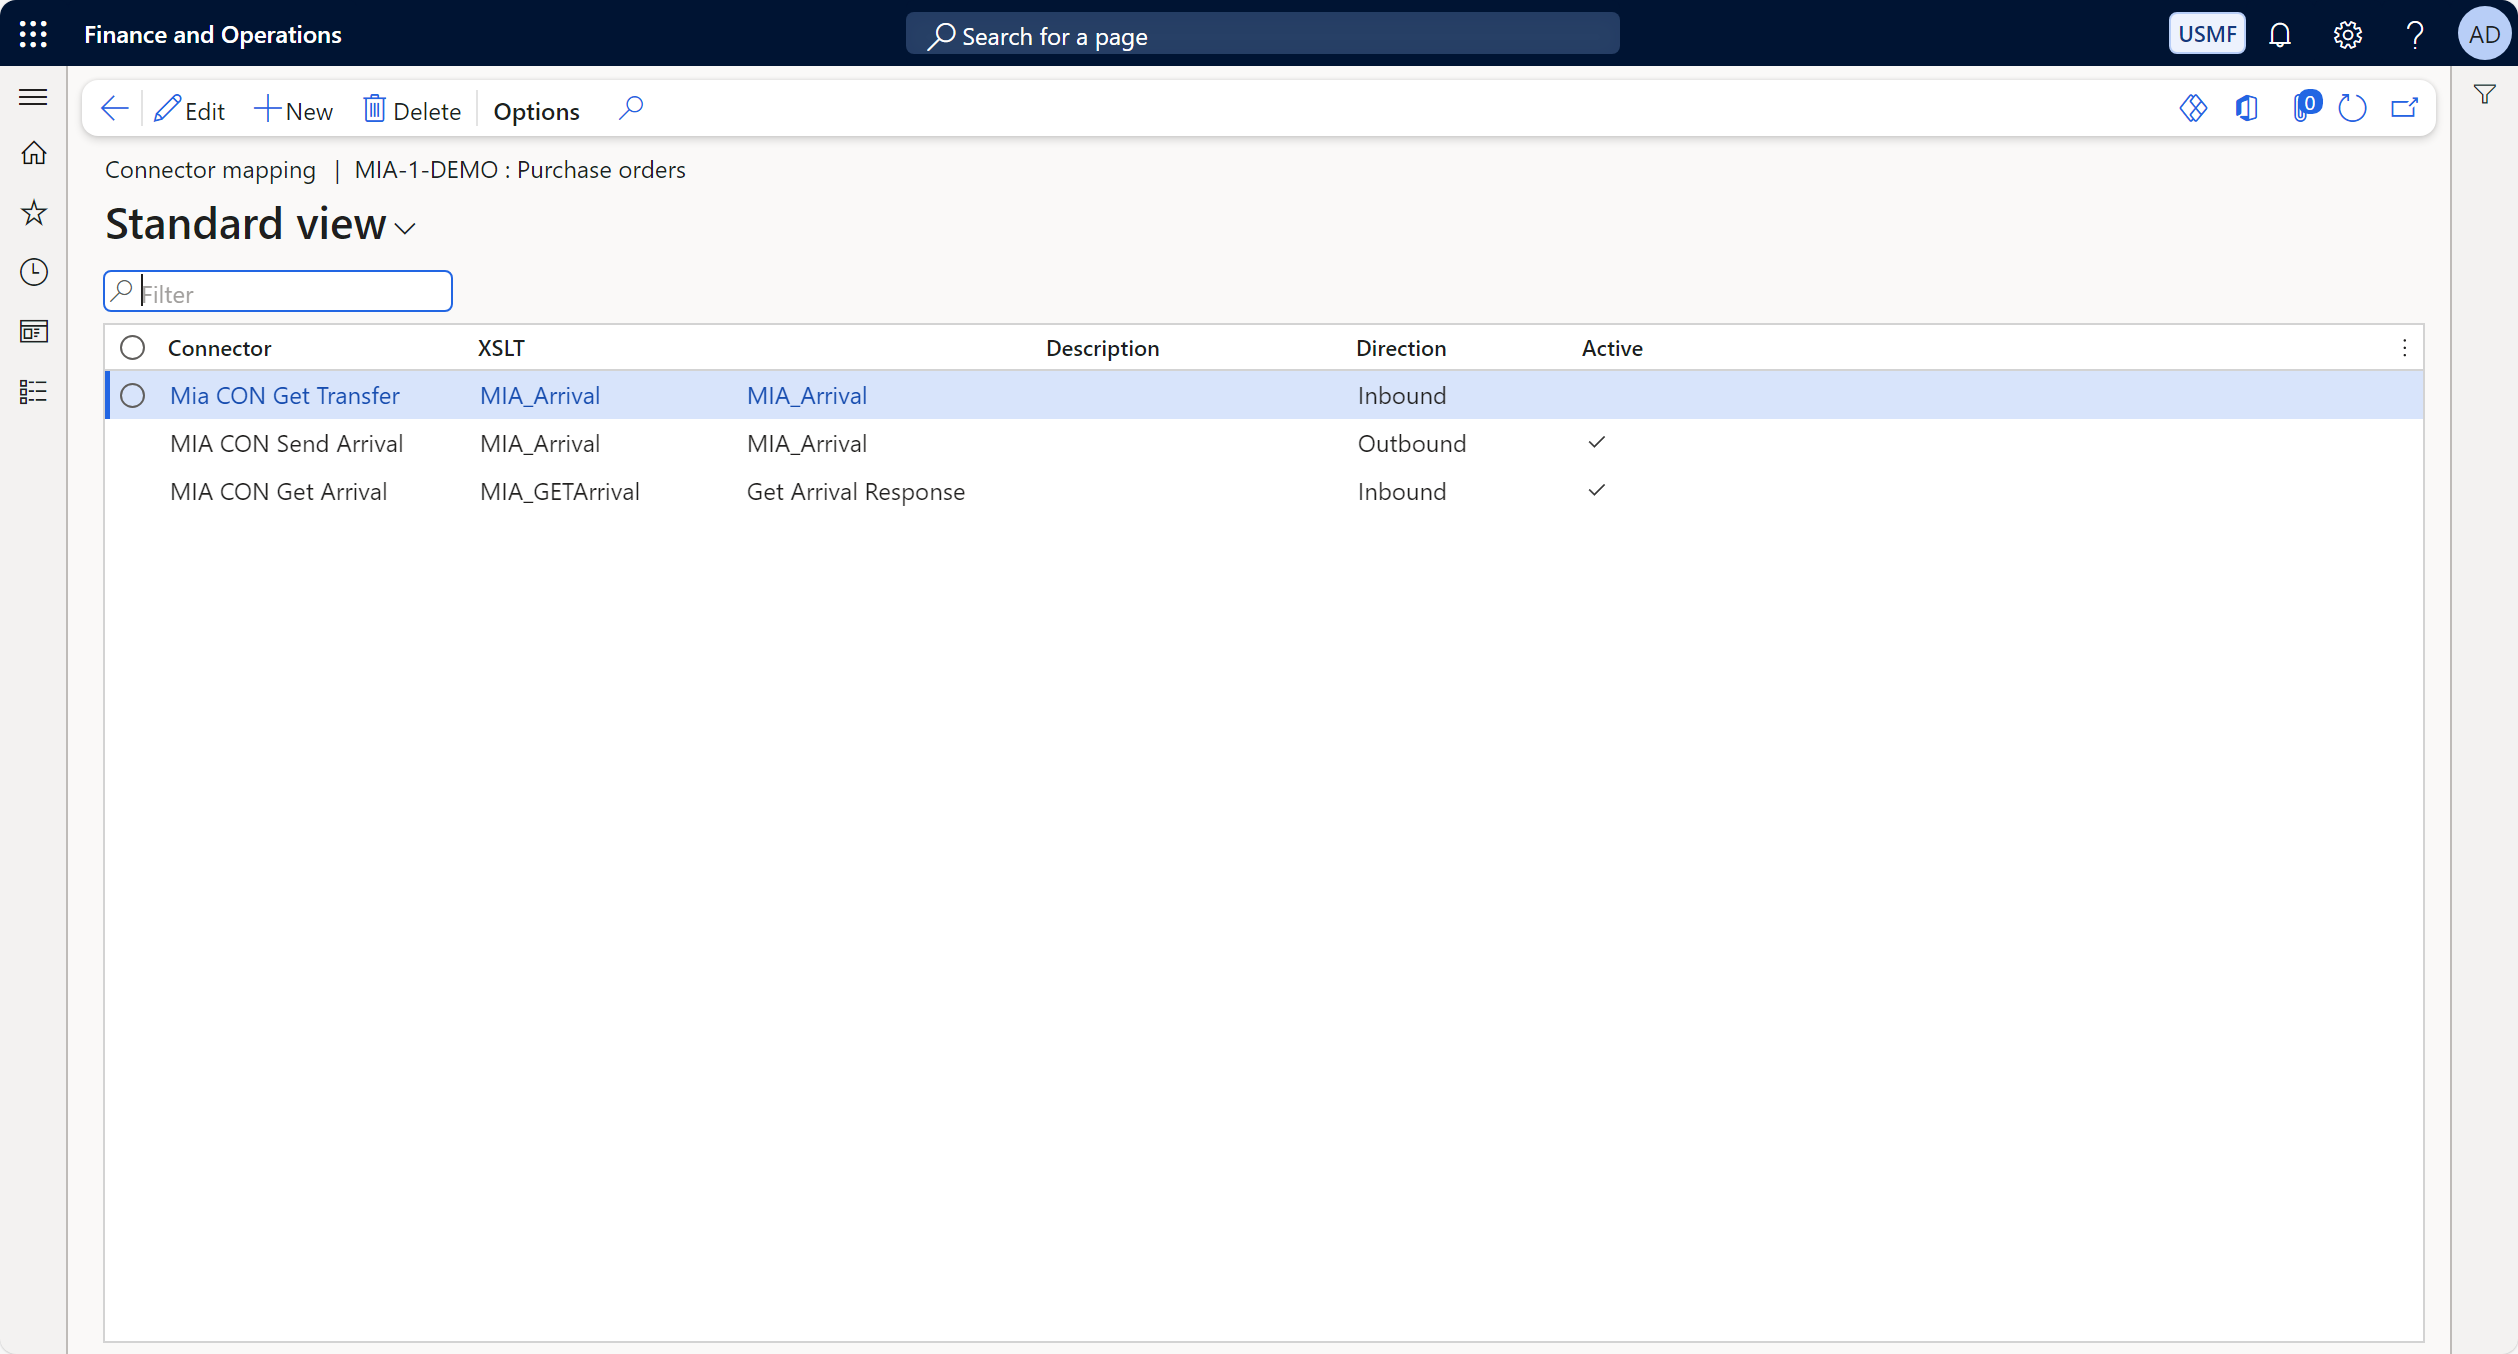This screenshot has width=2518, height=1354.
Task: Open Favorites star in sidebar
Action: click(34, 212)
